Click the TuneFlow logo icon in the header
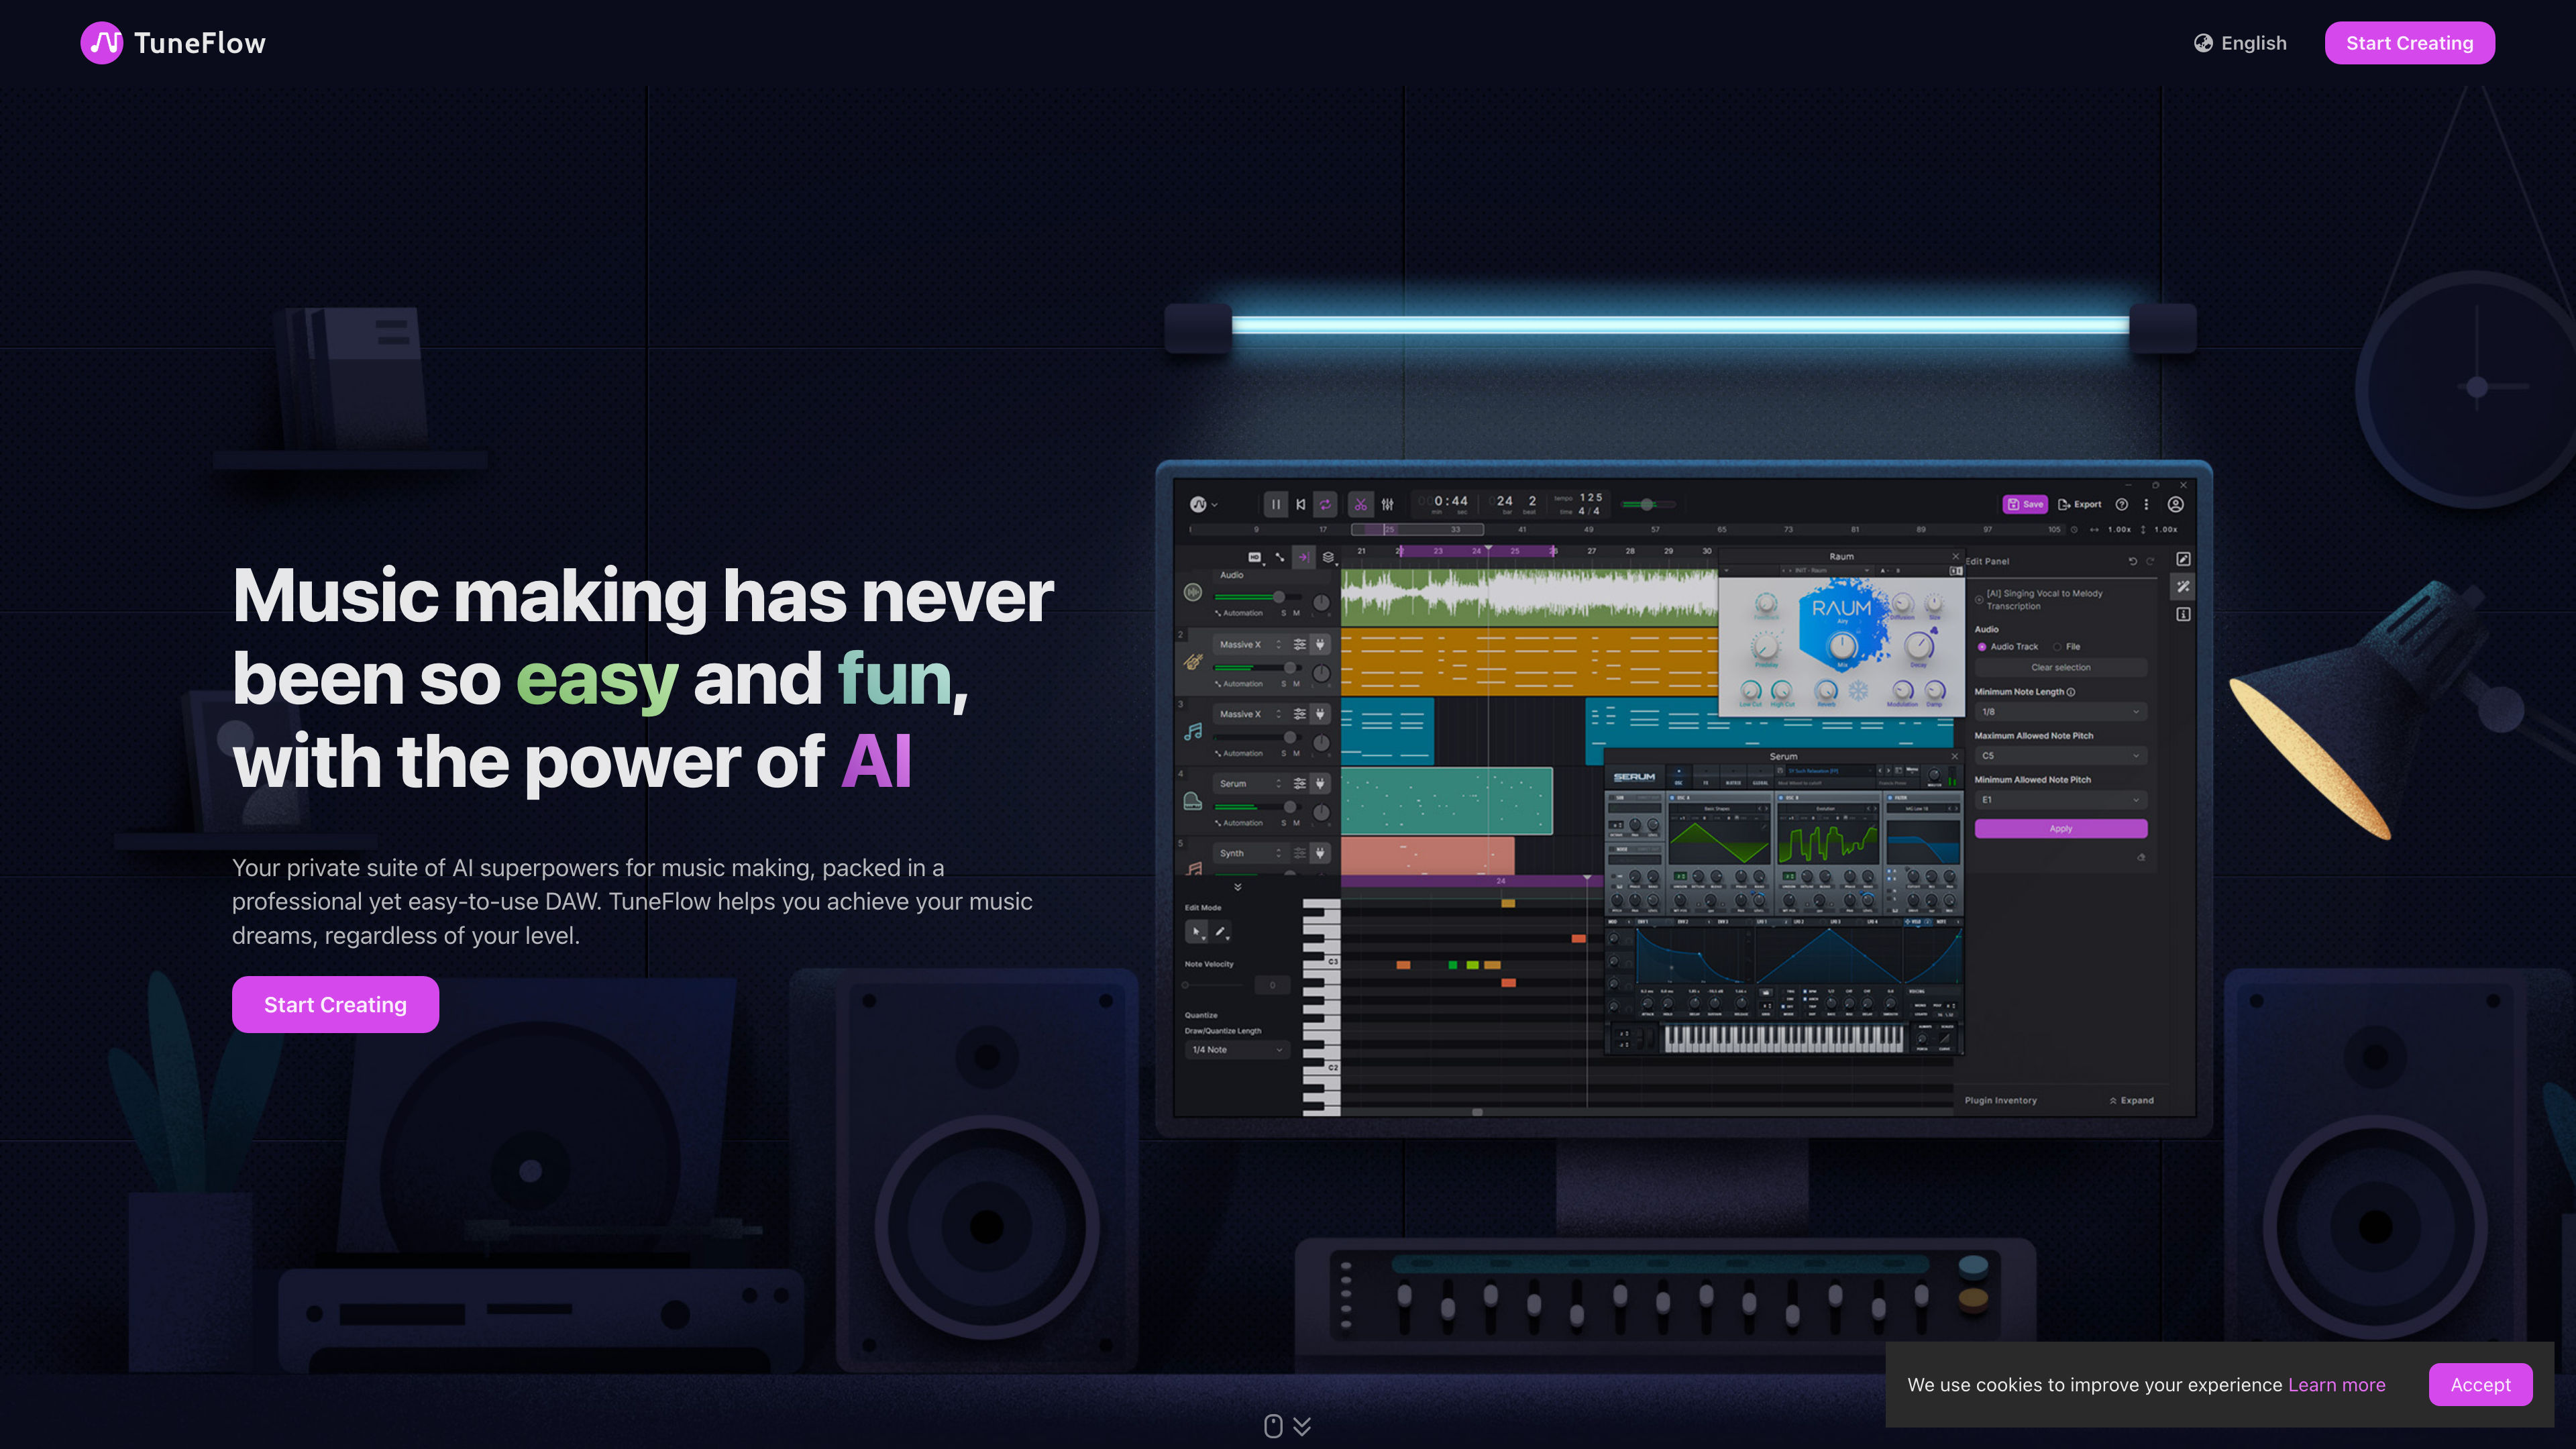Viewport: 2576px width, 1449px height. pyautogui.click(x=101, y=43)
